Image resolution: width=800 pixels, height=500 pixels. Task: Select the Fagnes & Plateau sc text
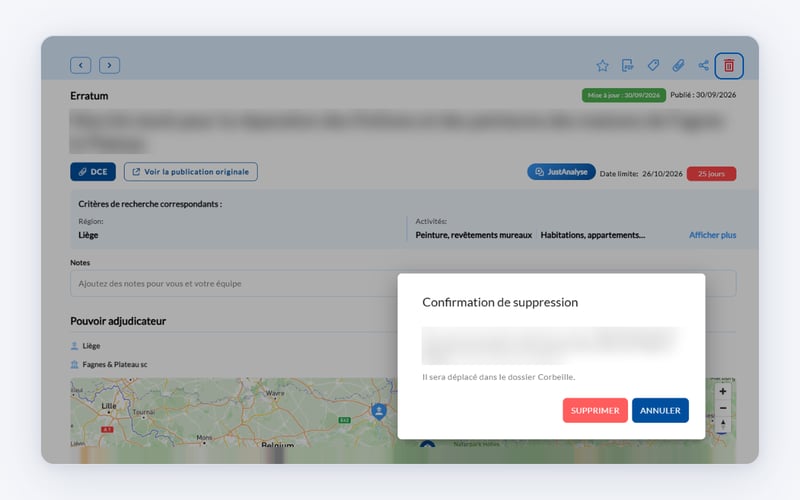pyautogui.click(x=115, y=364)
